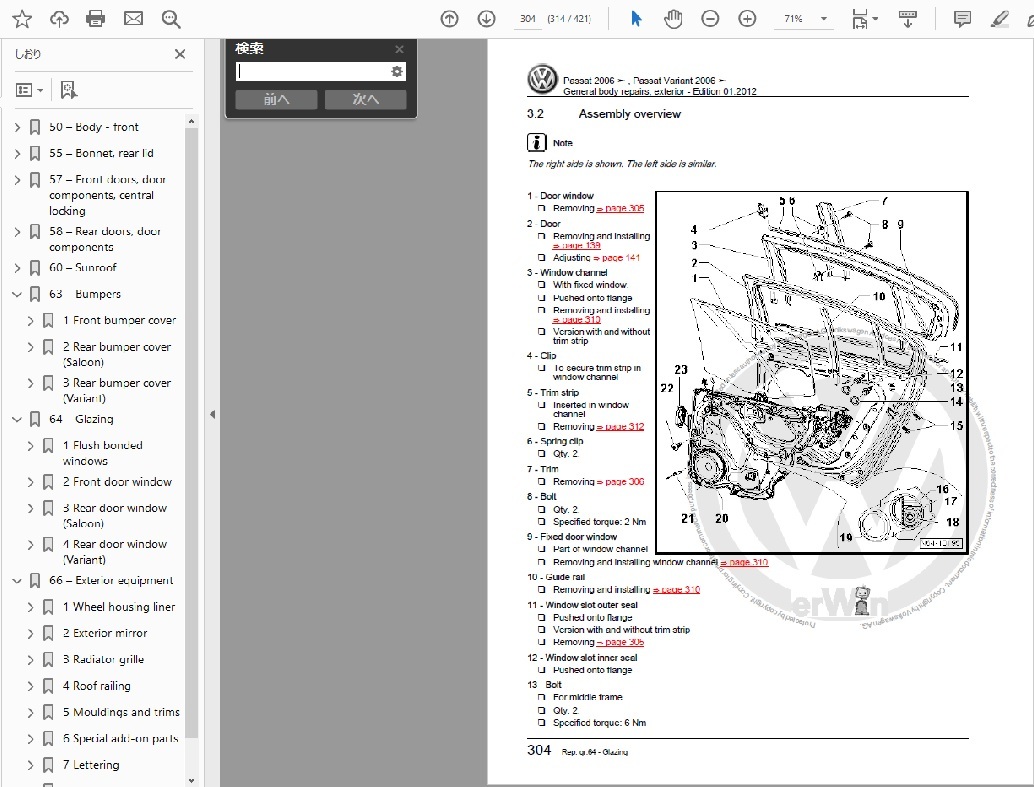Viewport: 1034px width, 787px height.
Task: Follow the Guide rail page 310 link
Action: click(x=676, y=590)
